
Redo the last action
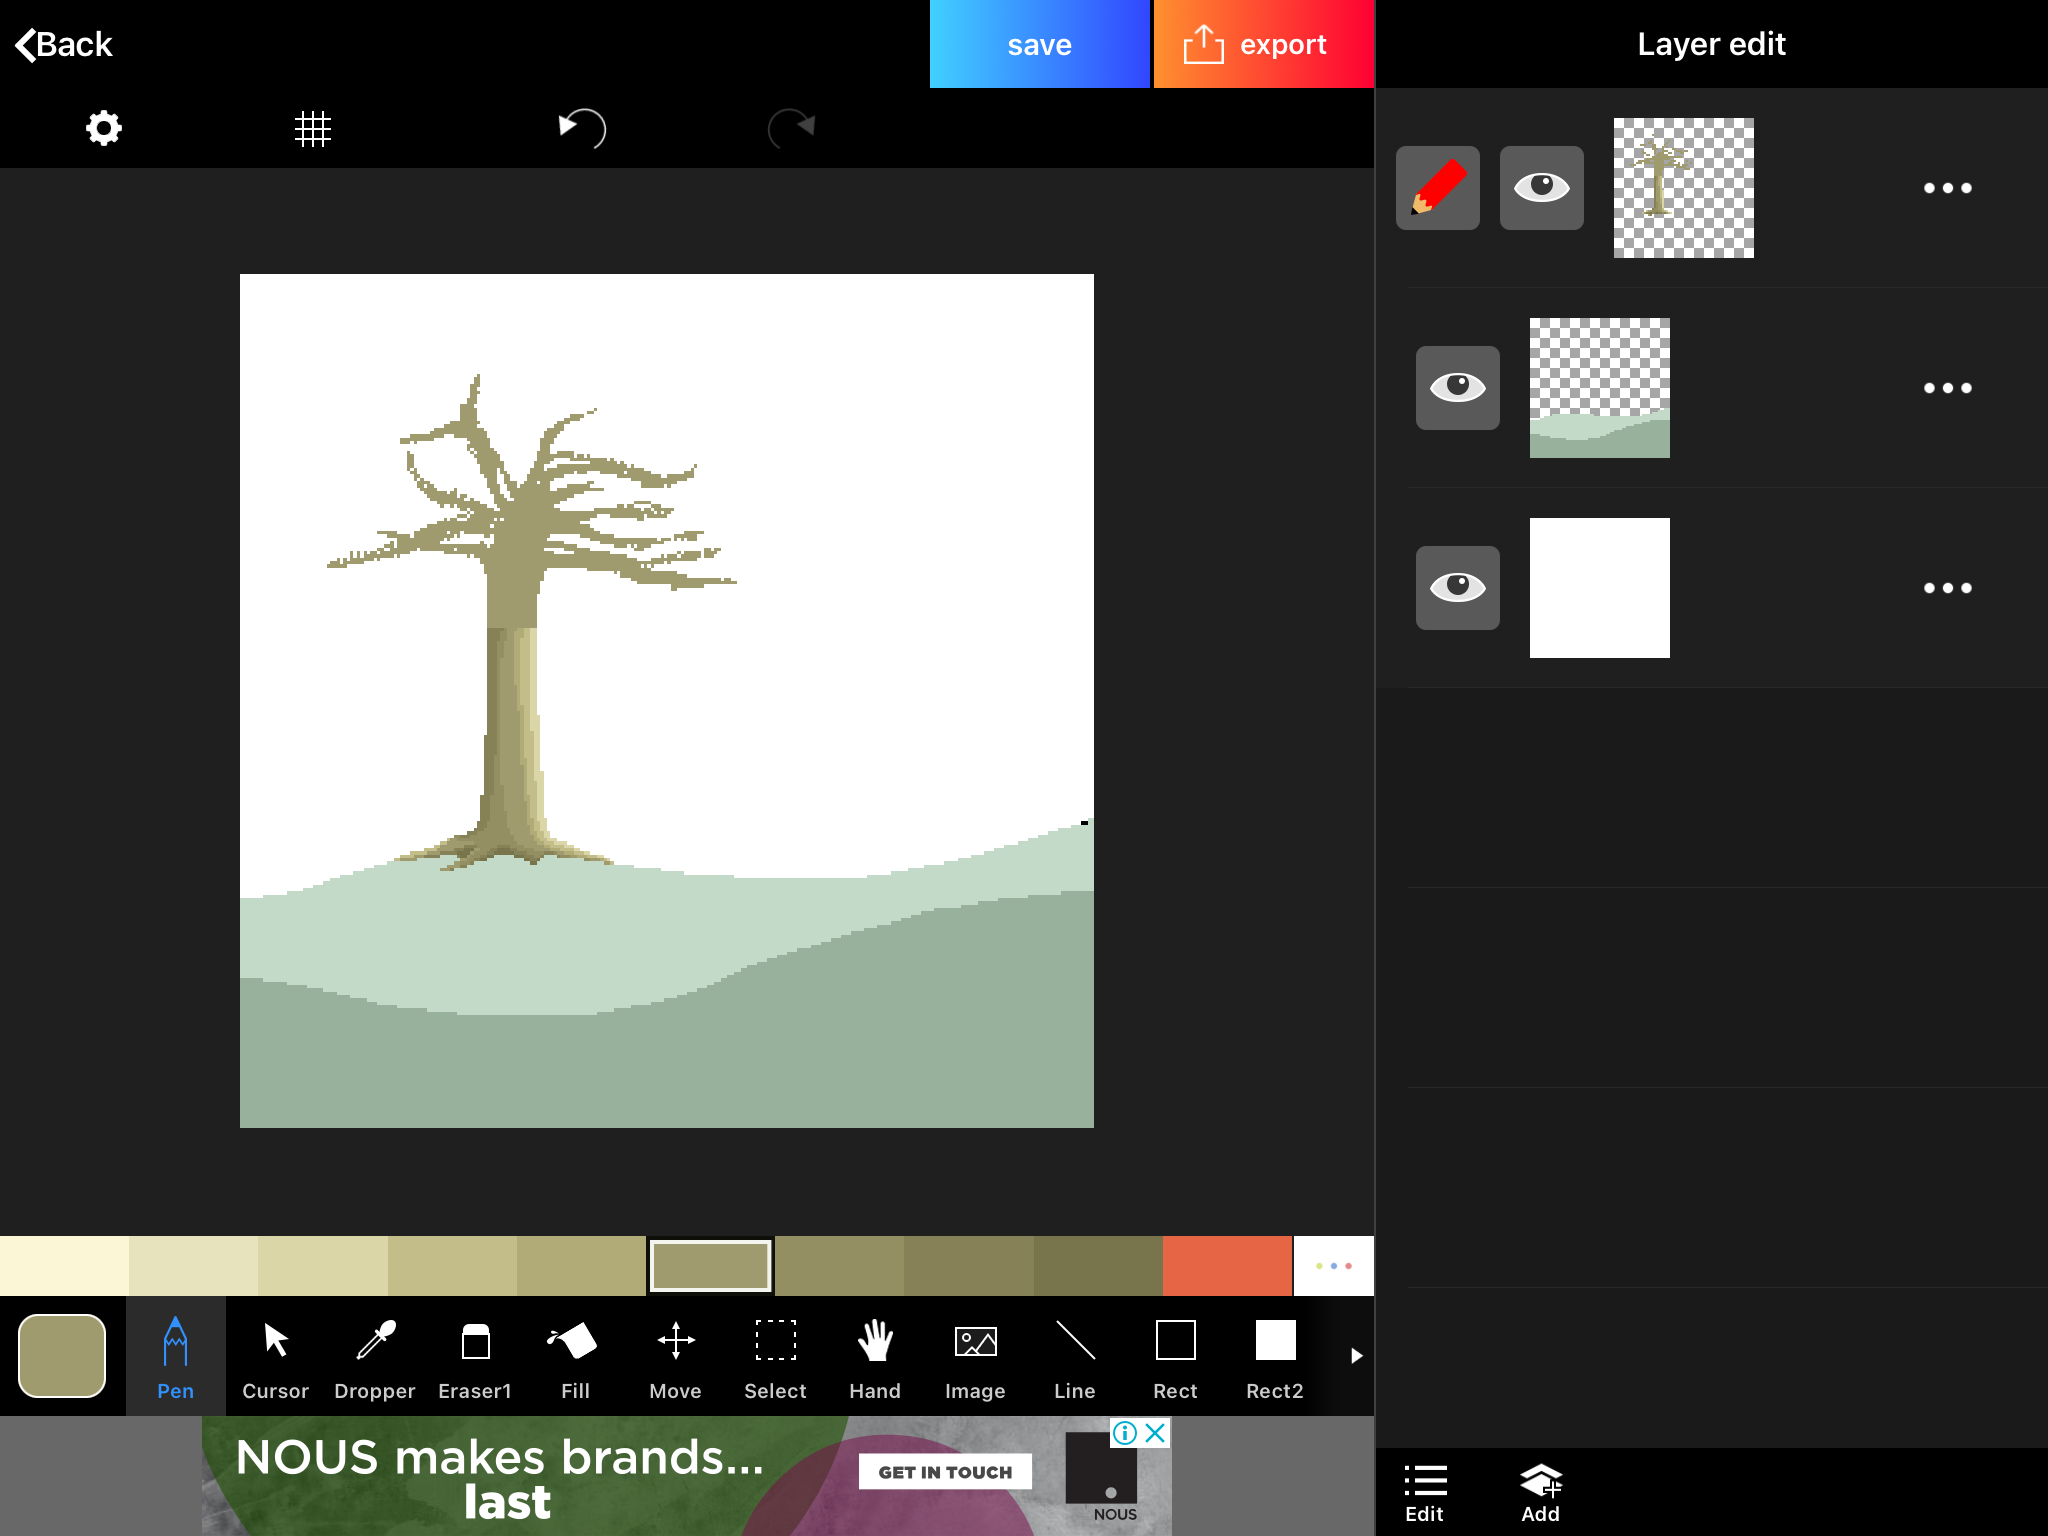pos(791,128)
